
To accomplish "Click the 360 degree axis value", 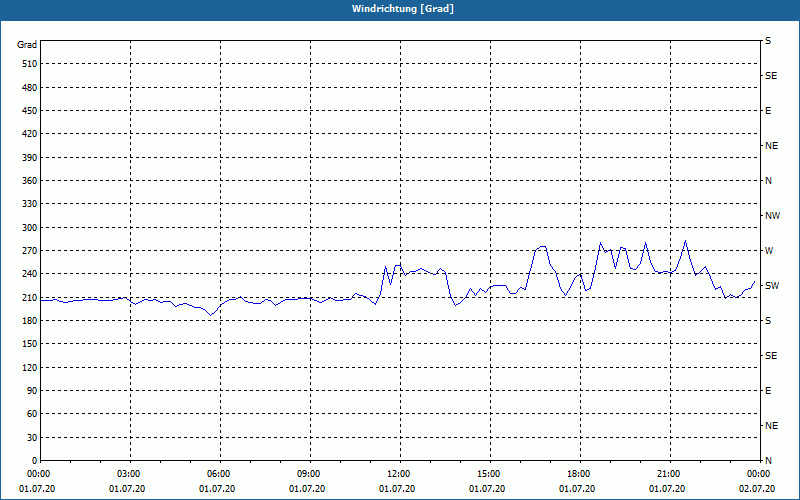I will tap(29, 181).
